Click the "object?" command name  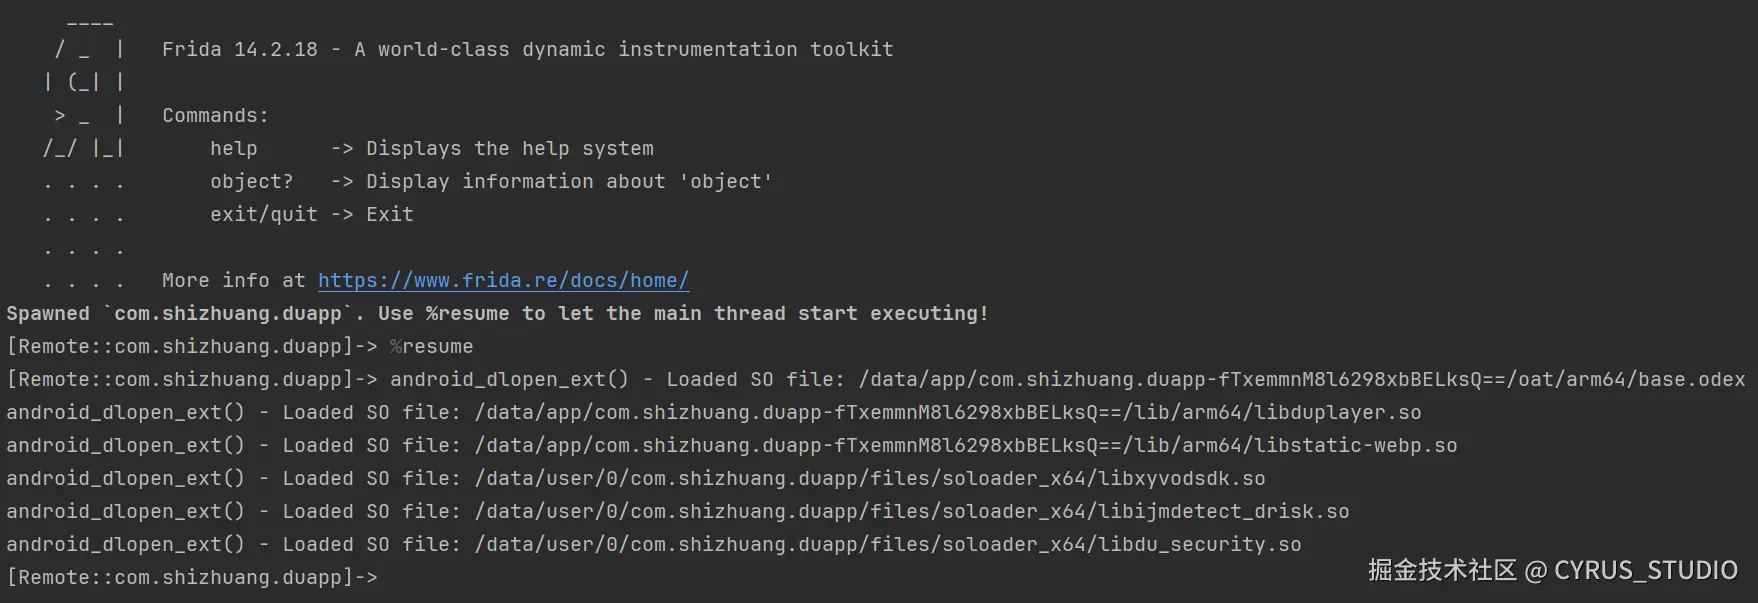(251, 182)
